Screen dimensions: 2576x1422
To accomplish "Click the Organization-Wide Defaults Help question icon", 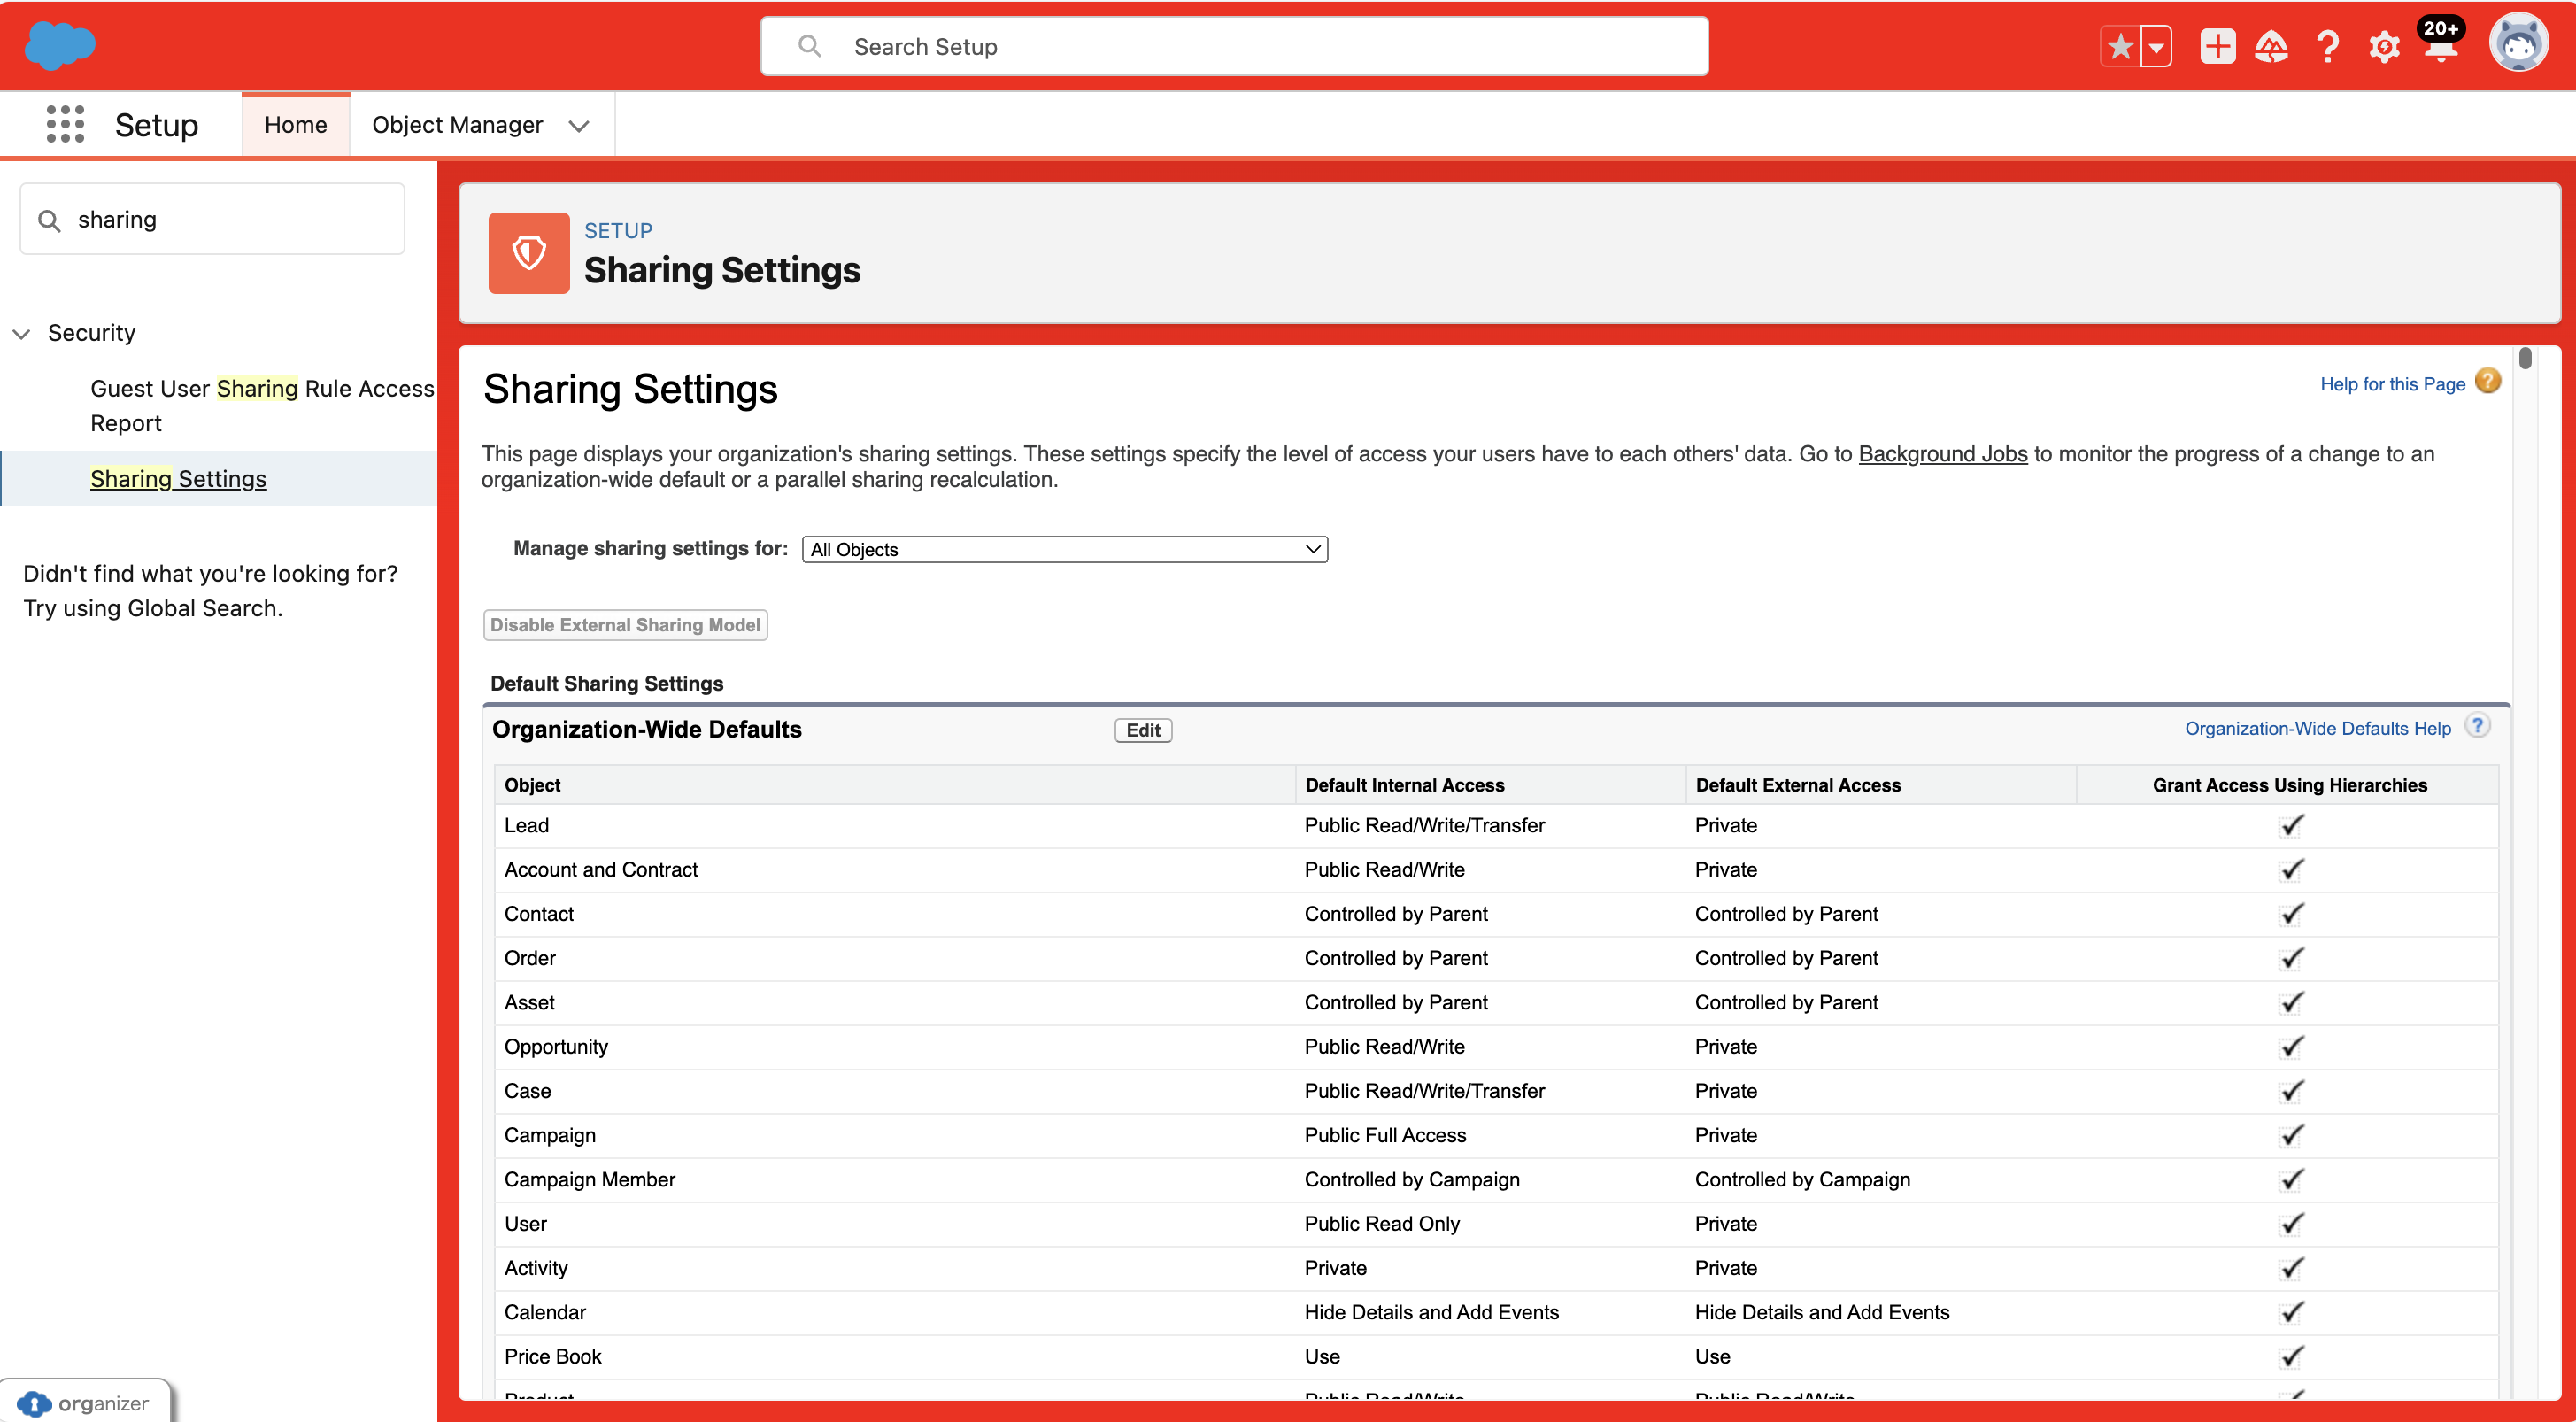I will pyautogui.click(x=2477, y=726).
